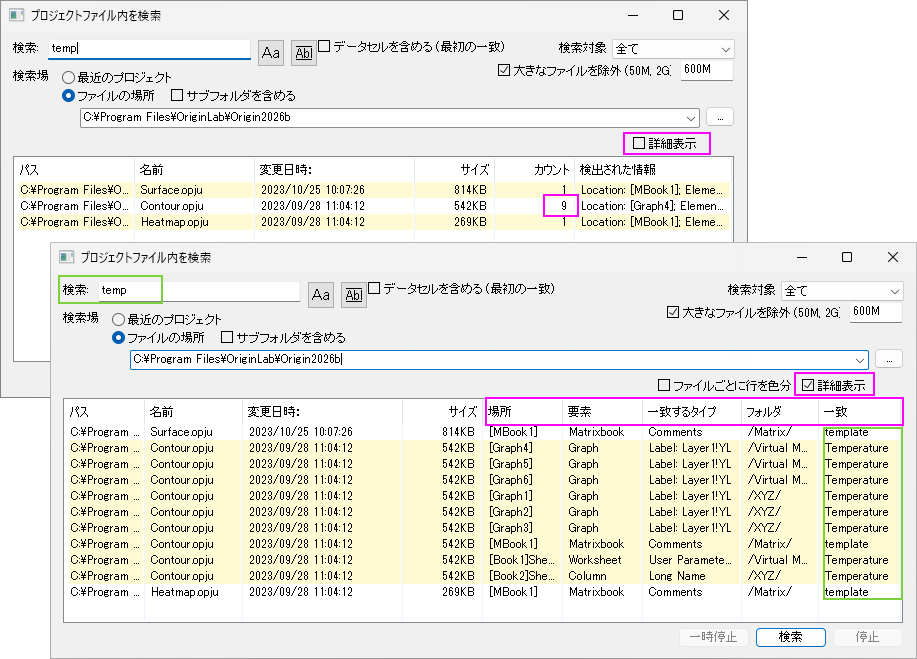Check サブフォルダを含める in back window
This screenshot has height=659, width=917.
[x=177, y=95]
